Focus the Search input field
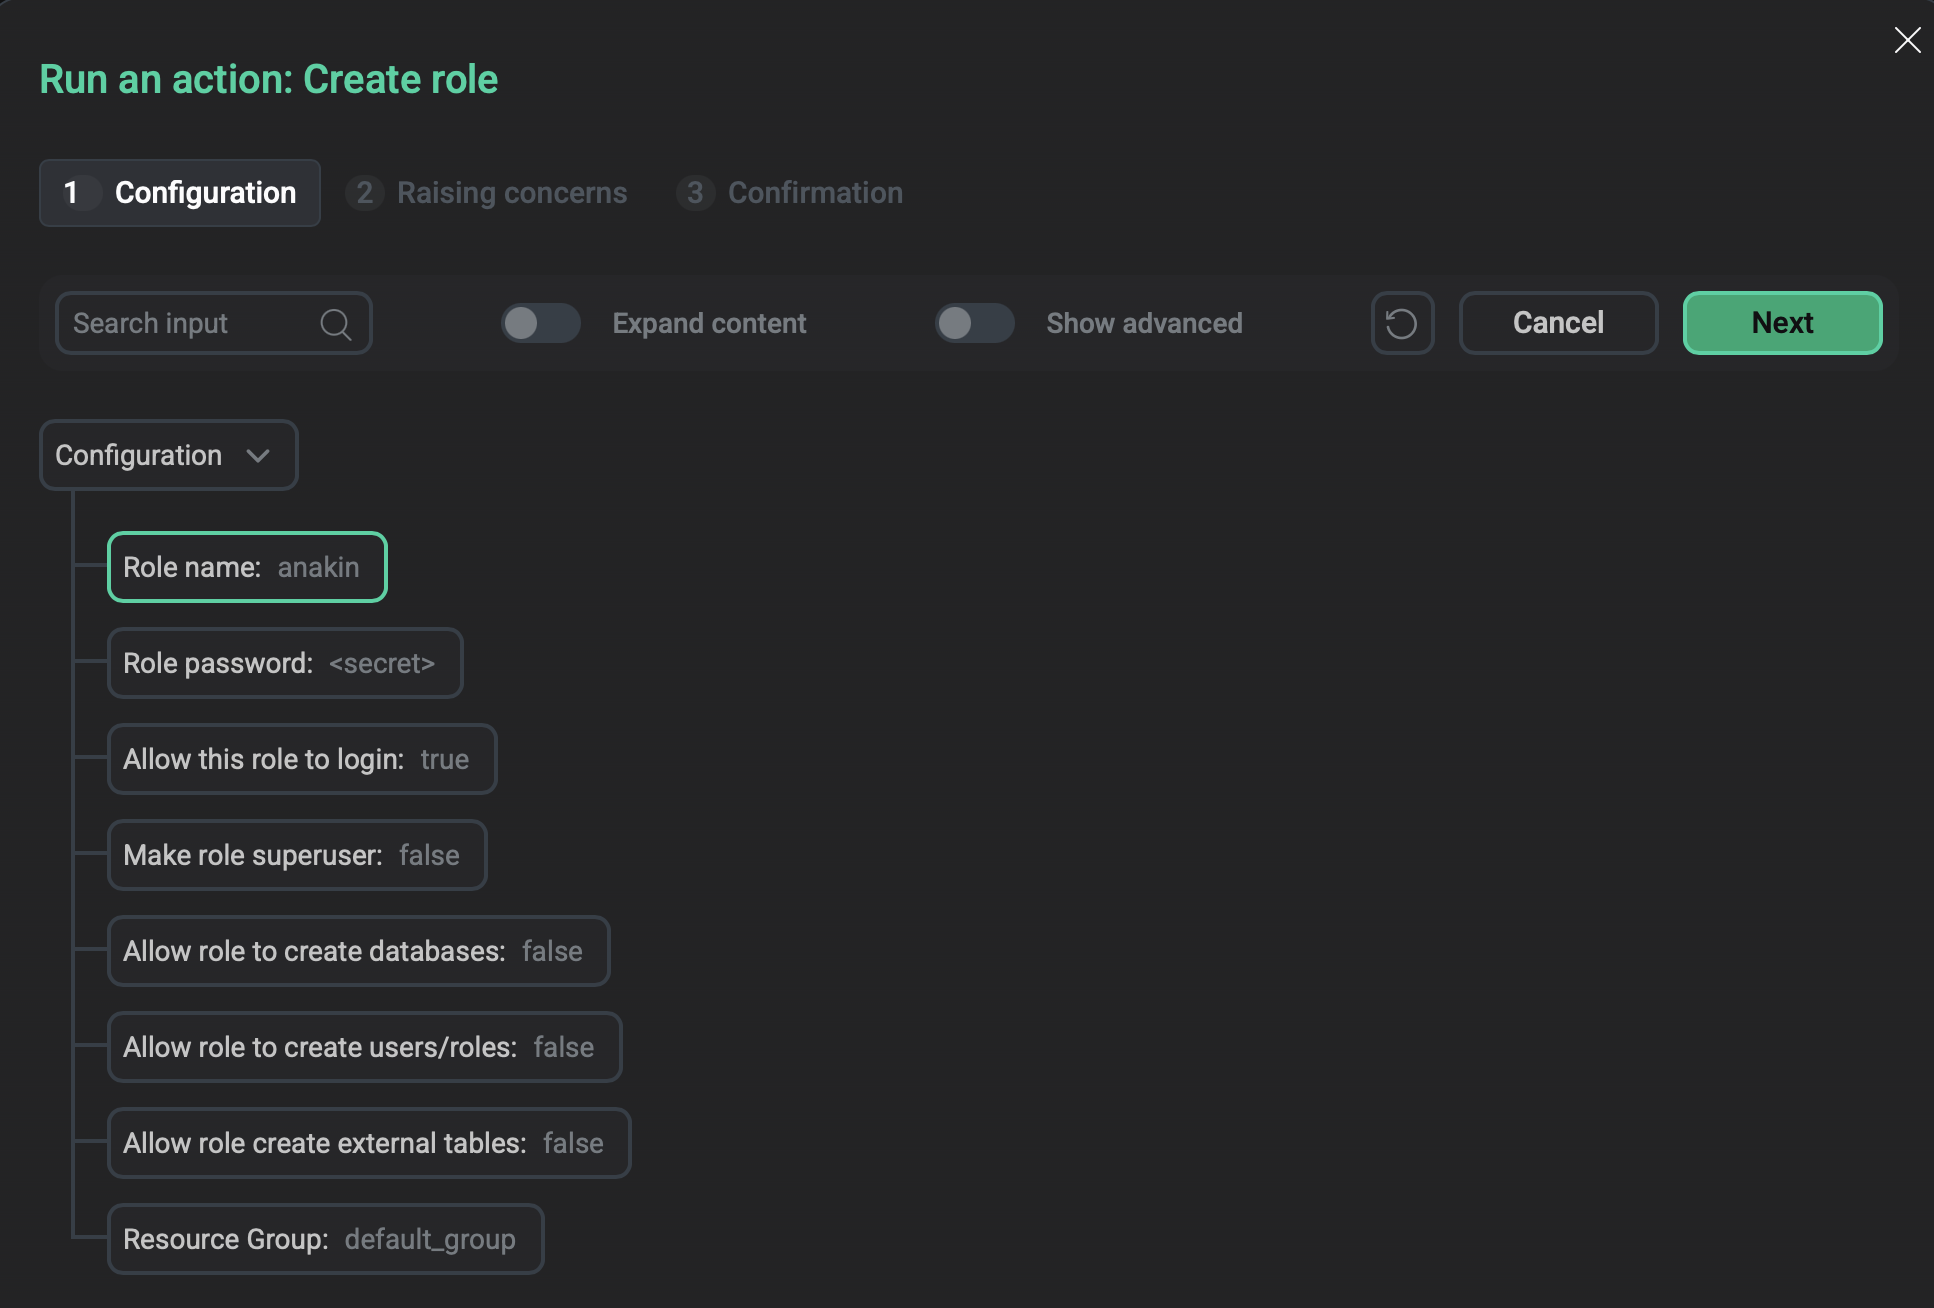 click(x=190, y=324)
